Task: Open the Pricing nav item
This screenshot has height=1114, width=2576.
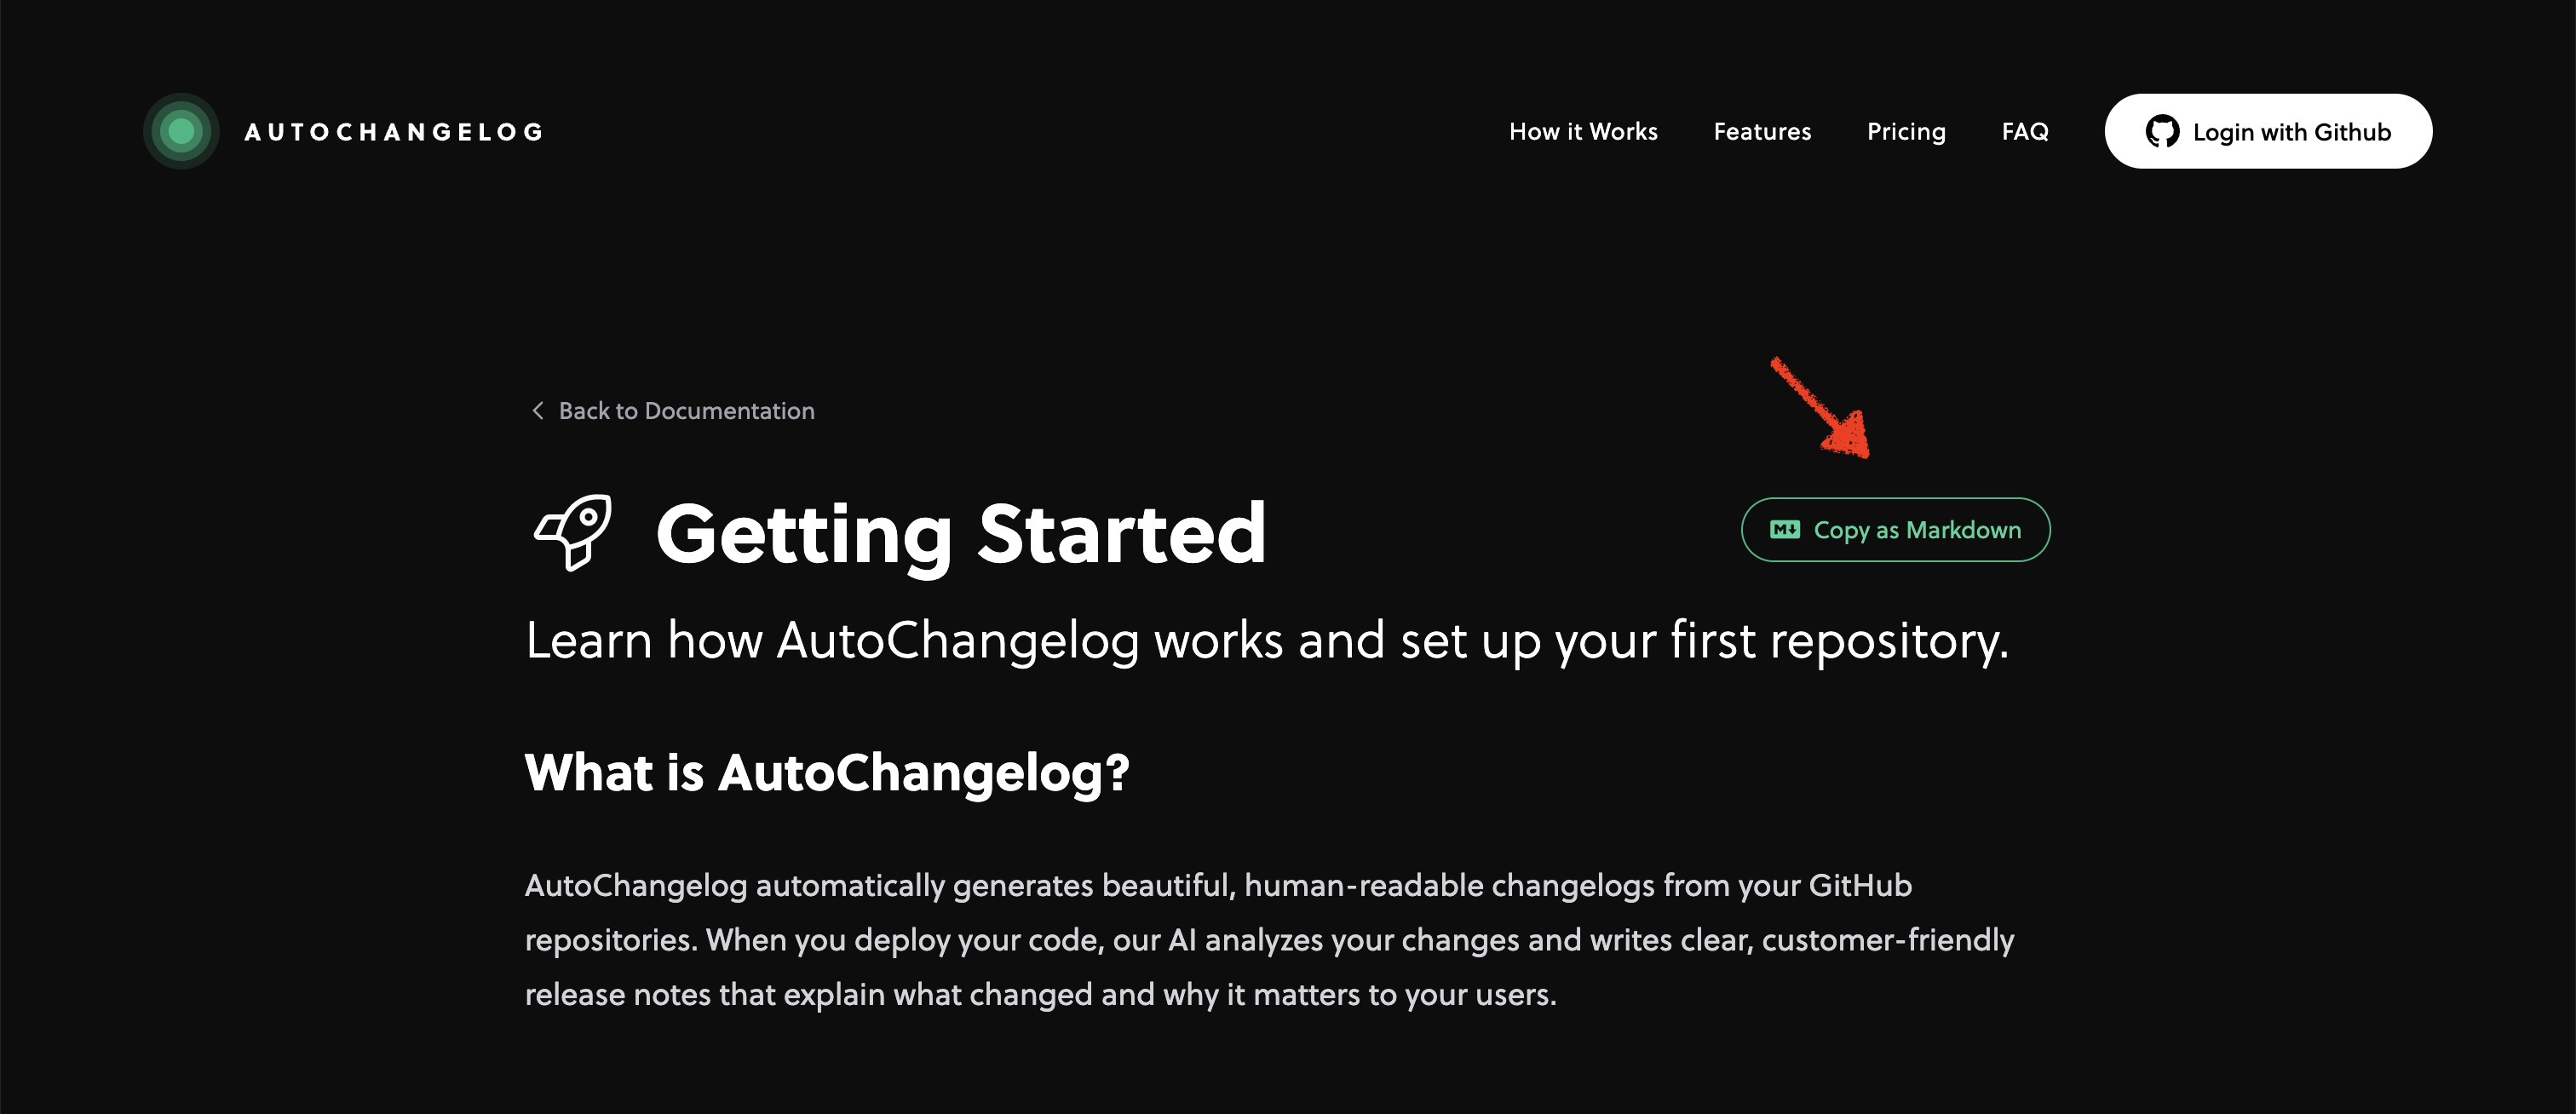Action: coord(1906,132)
